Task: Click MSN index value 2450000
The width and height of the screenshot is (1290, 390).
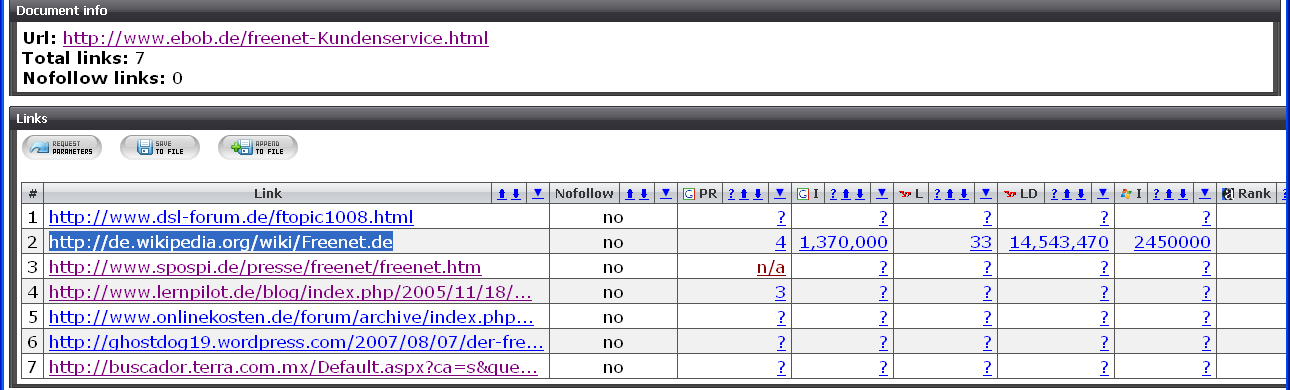Action: 1173,242
